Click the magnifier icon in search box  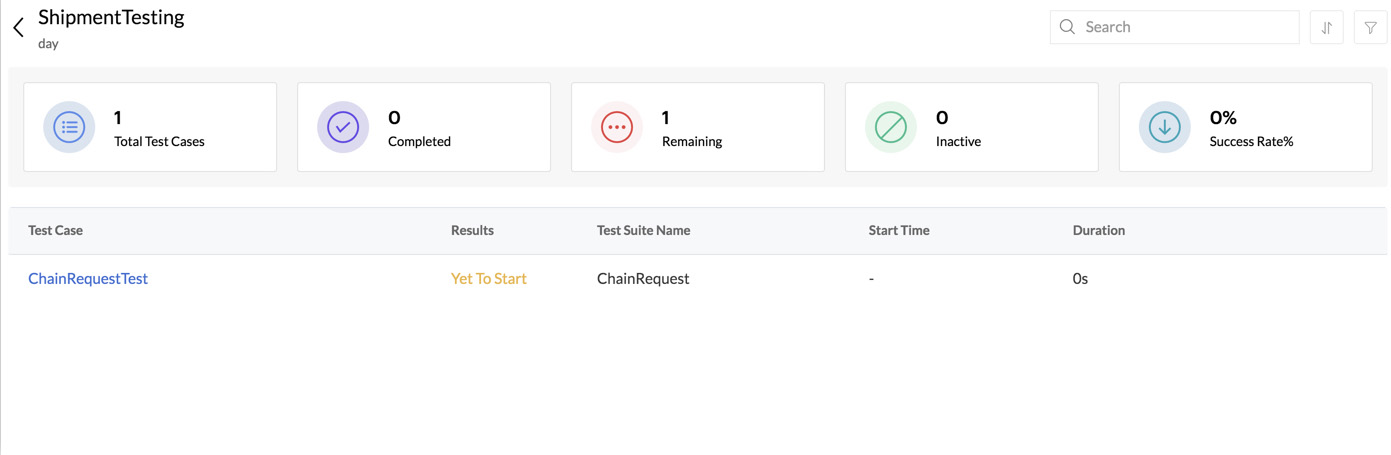click(1067, 27)
